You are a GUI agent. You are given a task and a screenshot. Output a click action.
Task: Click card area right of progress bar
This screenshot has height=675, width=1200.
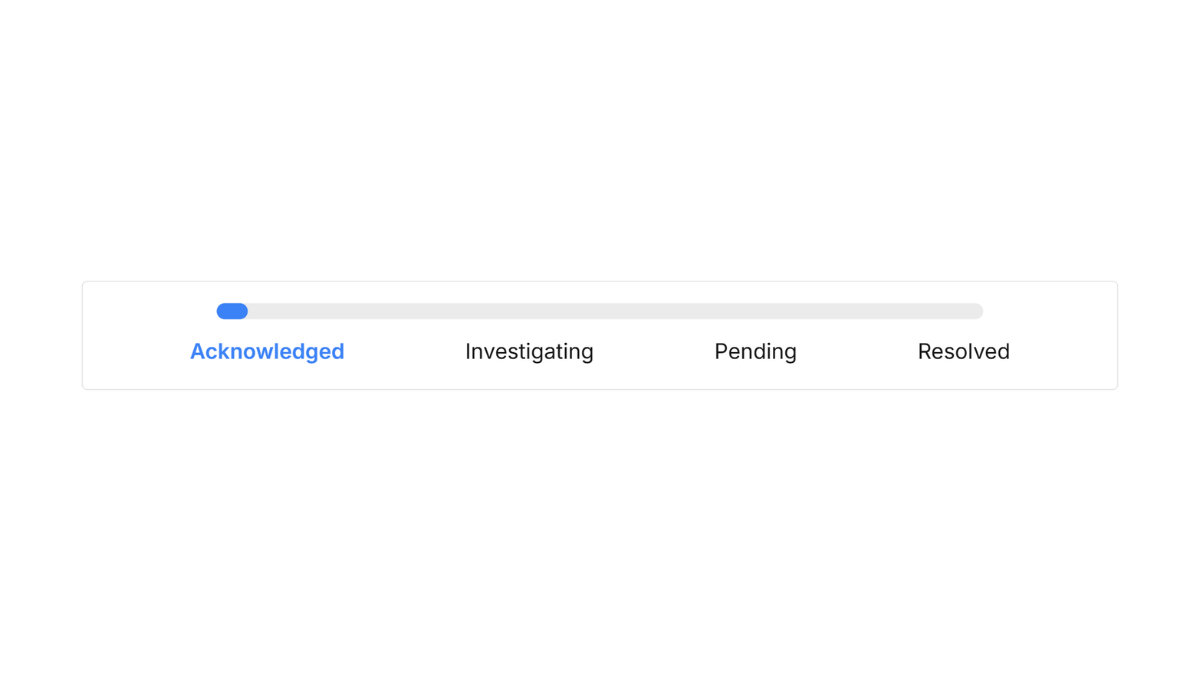[x=1050, y=311]
